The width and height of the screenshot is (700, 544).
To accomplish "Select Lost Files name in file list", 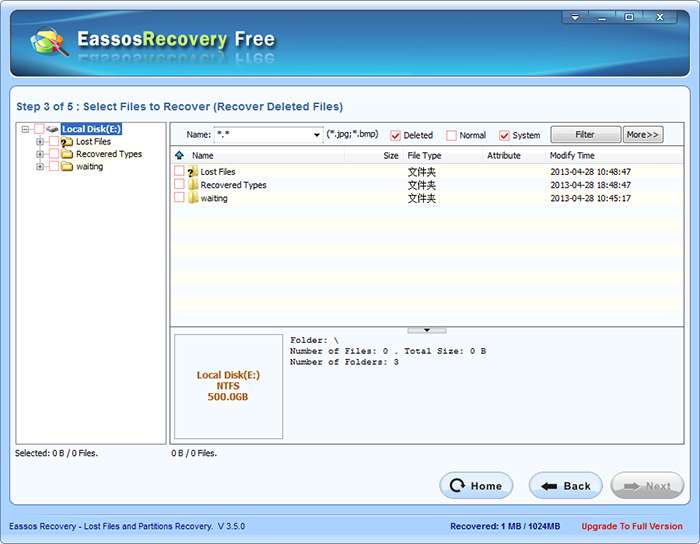I will 217,171.
